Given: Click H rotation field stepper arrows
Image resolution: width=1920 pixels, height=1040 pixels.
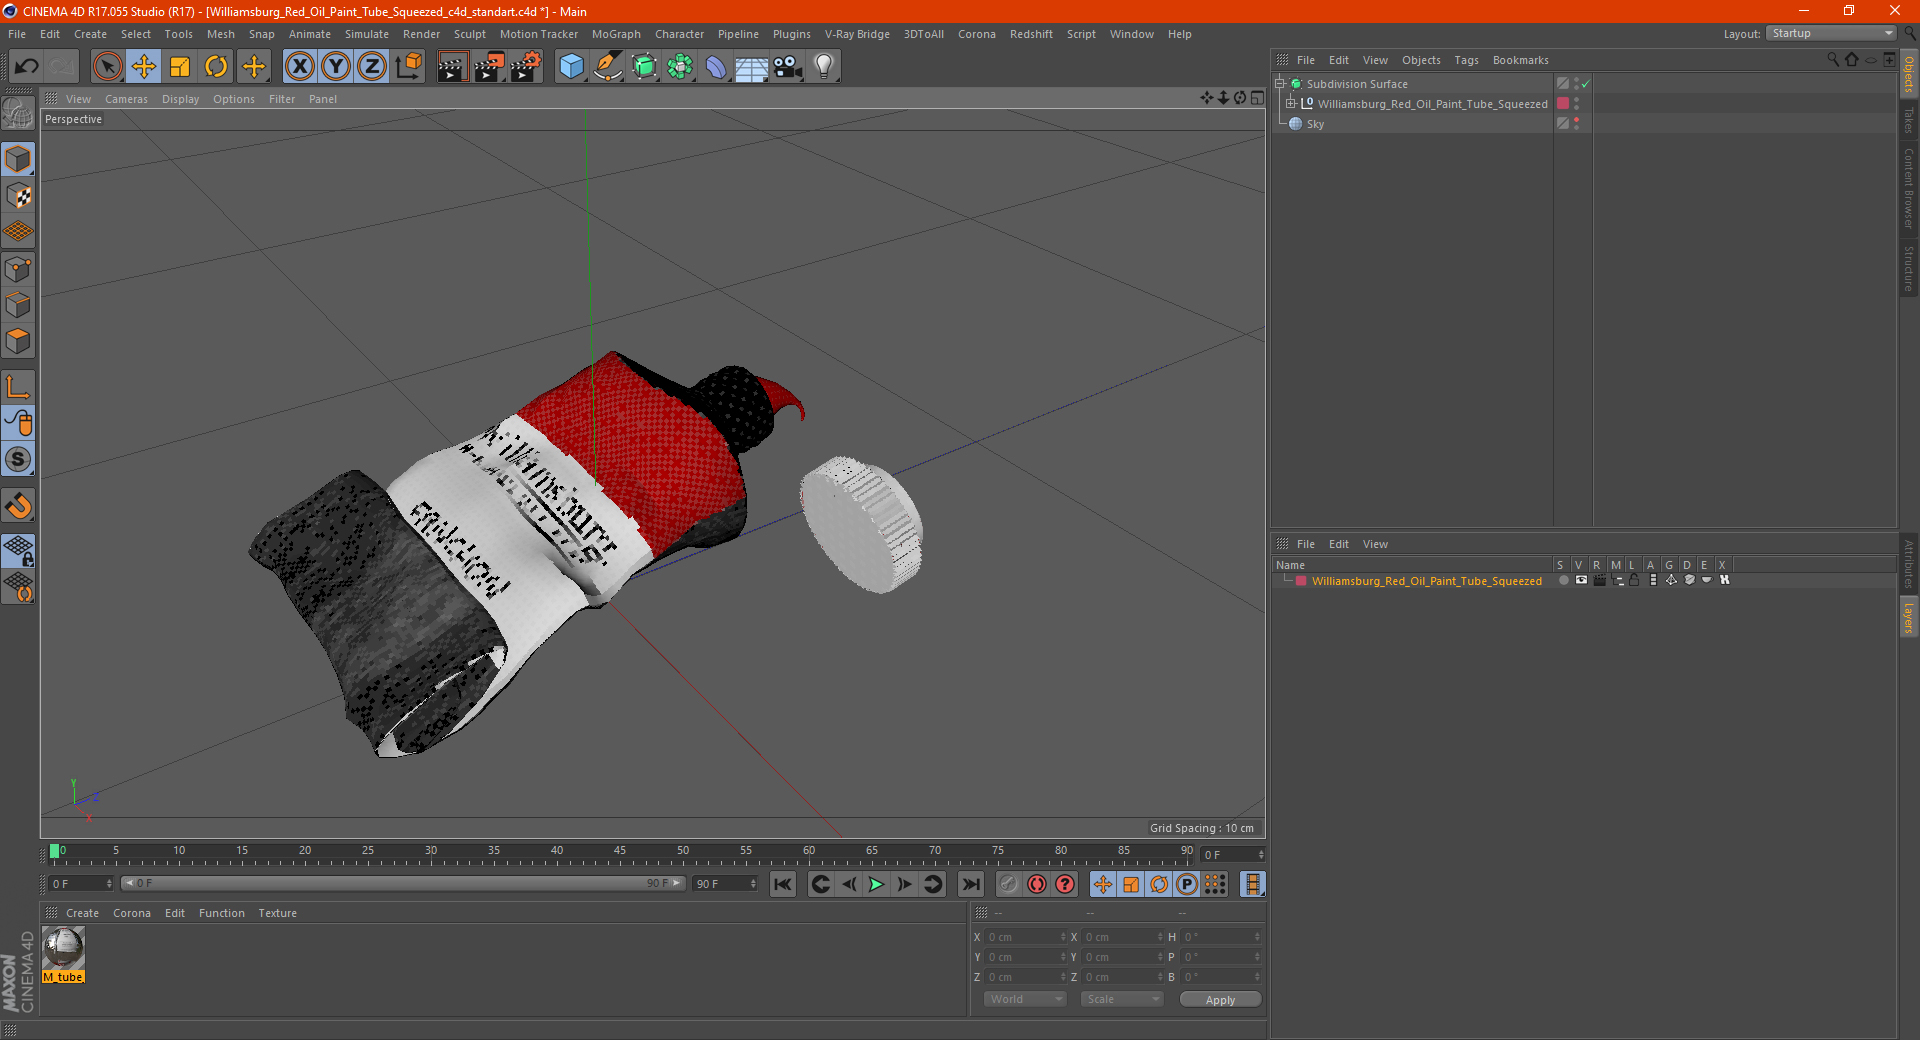Looking at the screenshot, I should [x=1257, y=937].
